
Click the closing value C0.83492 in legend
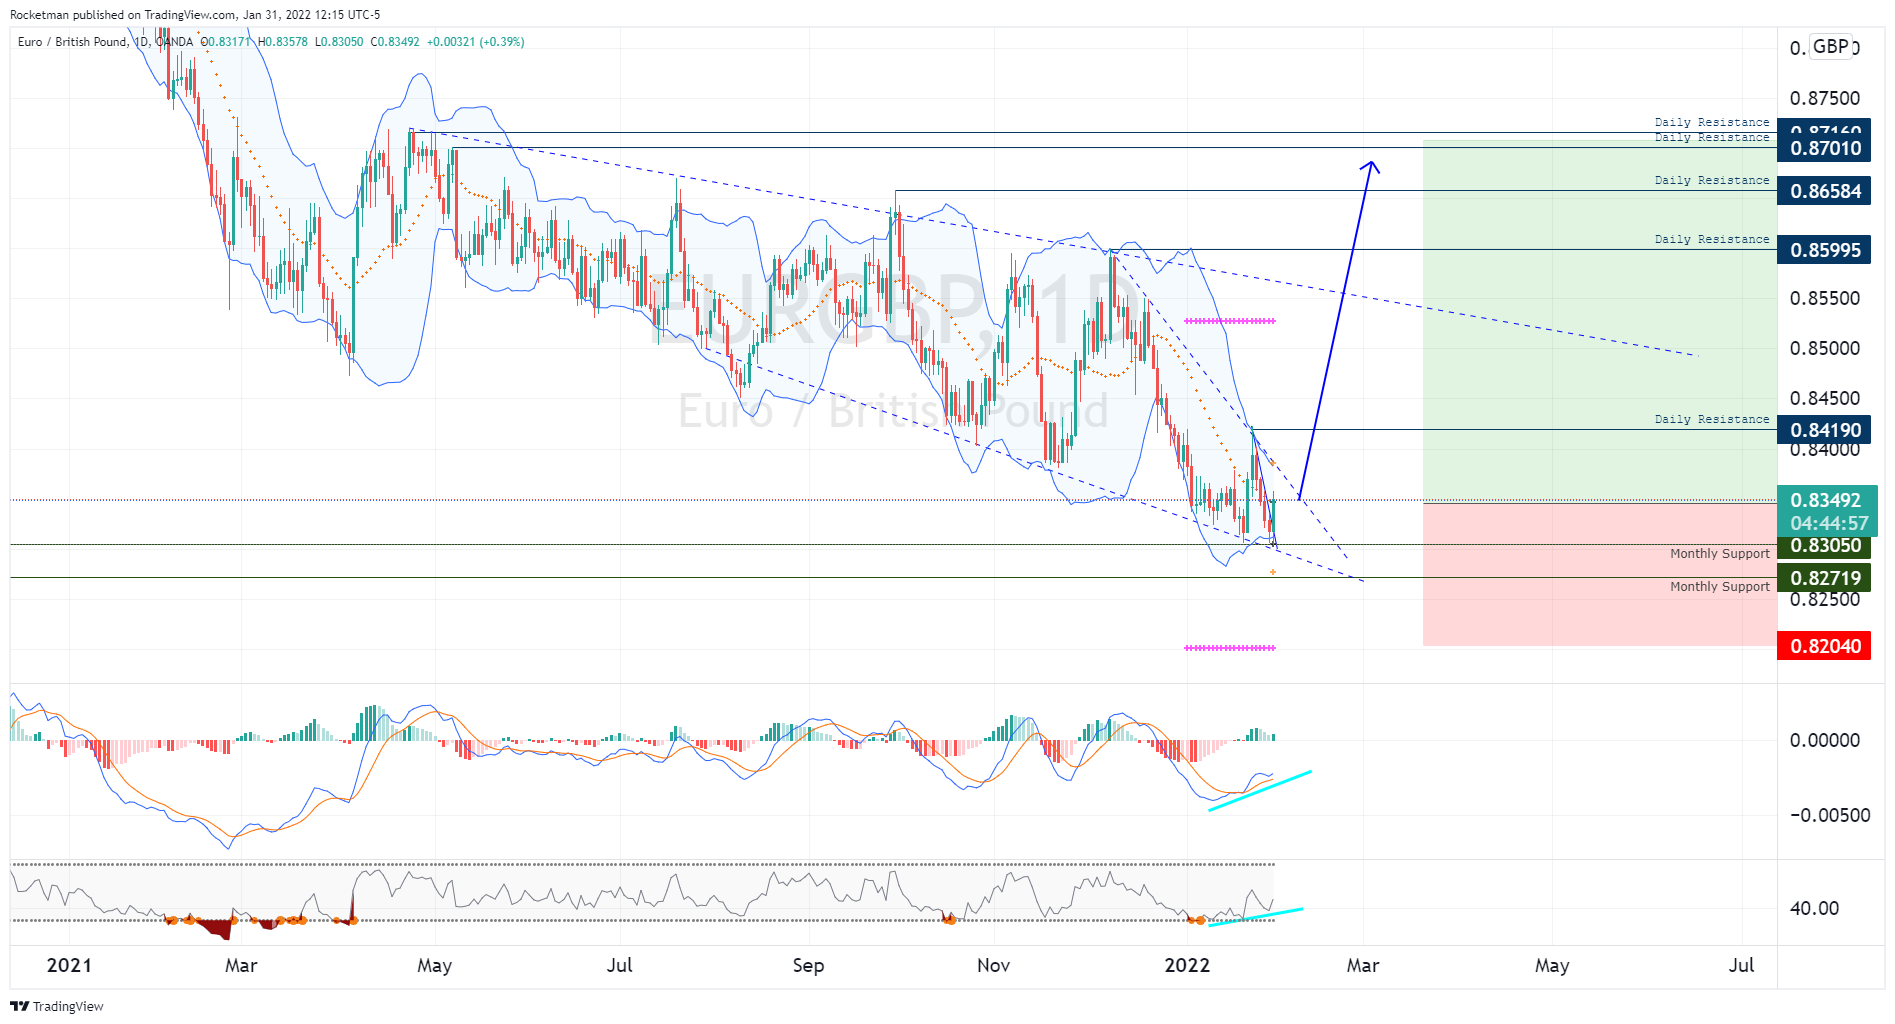[x=395, y=42]
